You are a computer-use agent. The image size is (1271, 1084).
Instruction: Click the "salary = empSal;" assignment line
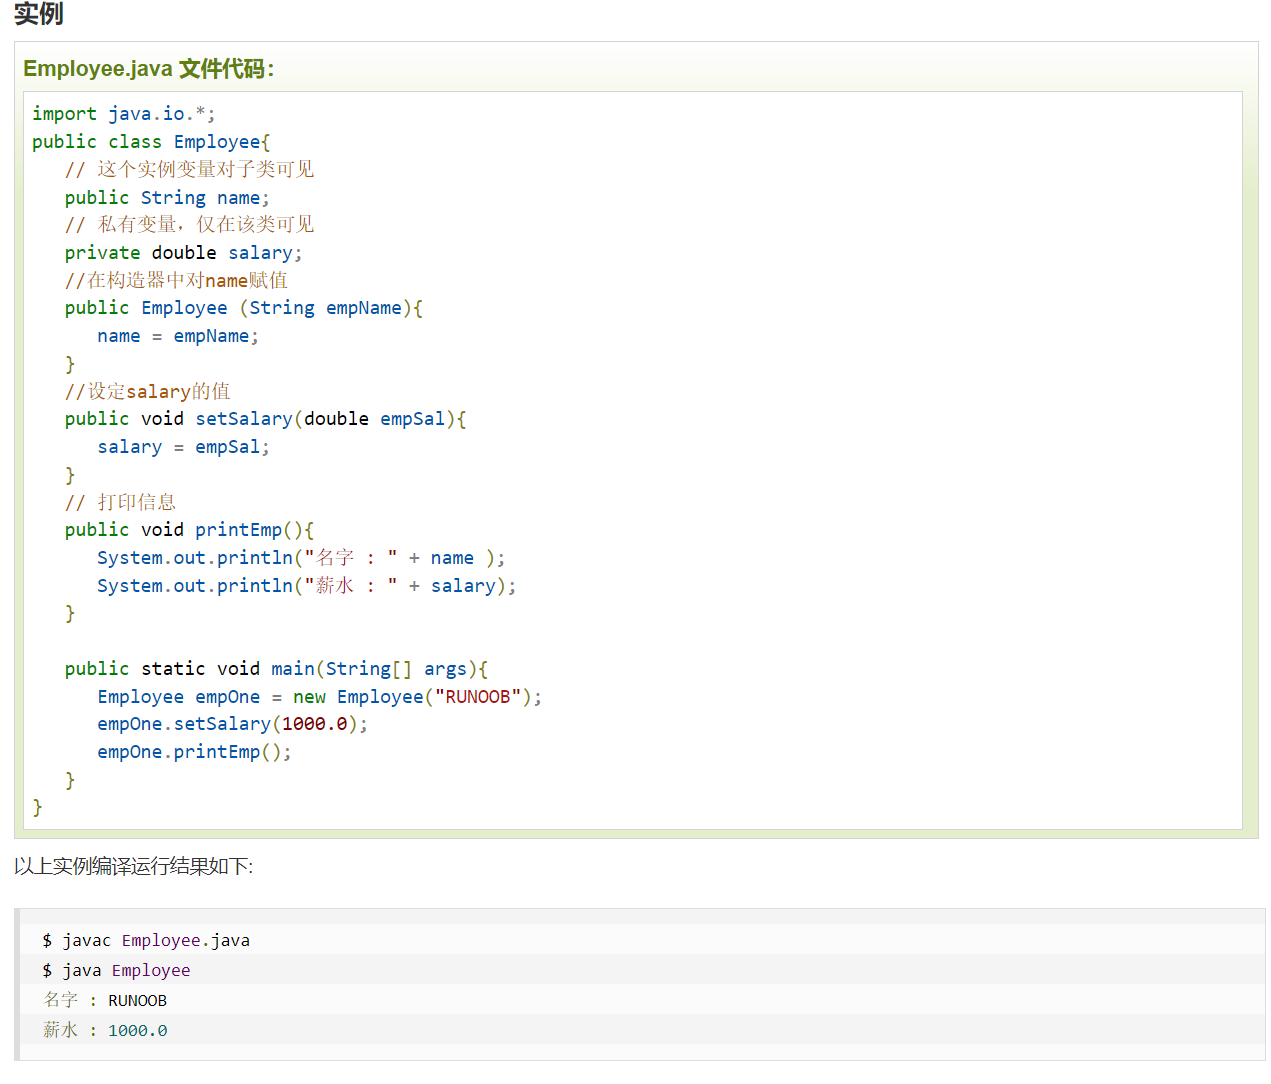click(182, 447)
